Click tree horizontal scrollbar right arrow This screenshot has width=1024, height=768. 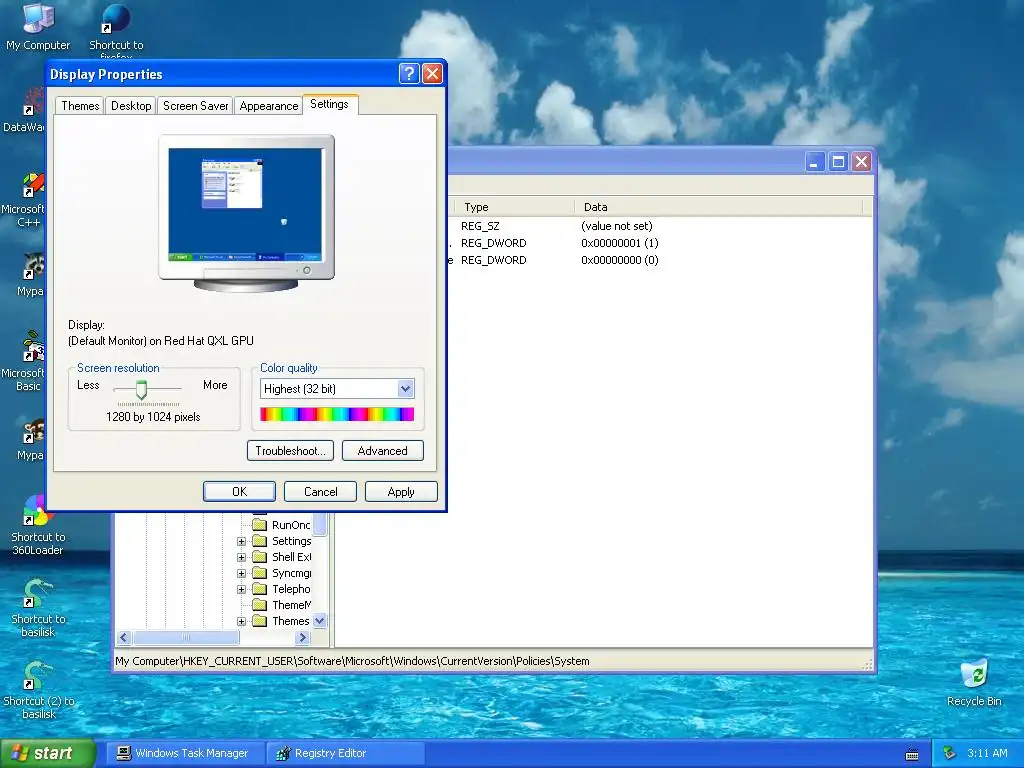click(302, 637)
